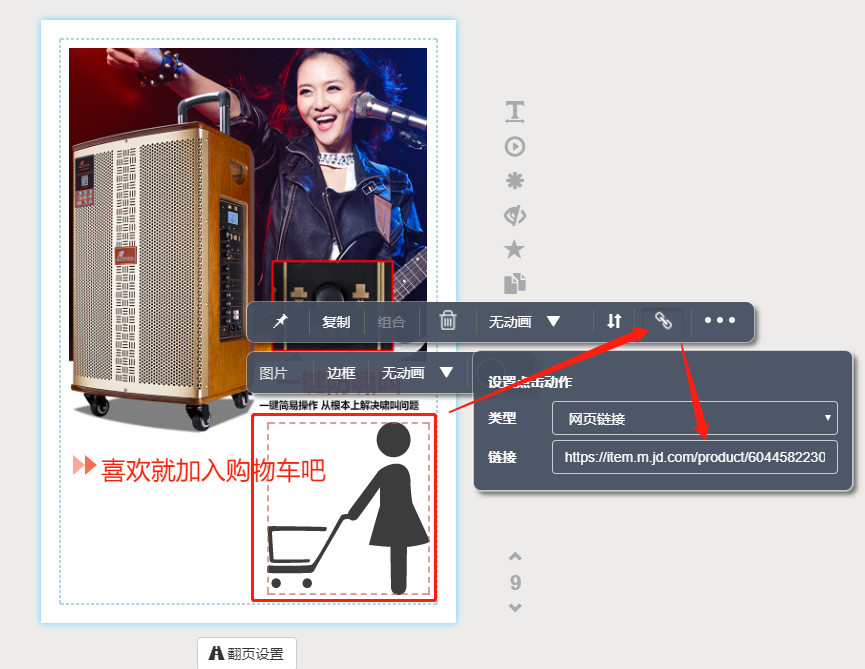Viewport: 865px width, 669px height.
Task: Click the layer order swap arrows icon
Action: click(613, 321)
